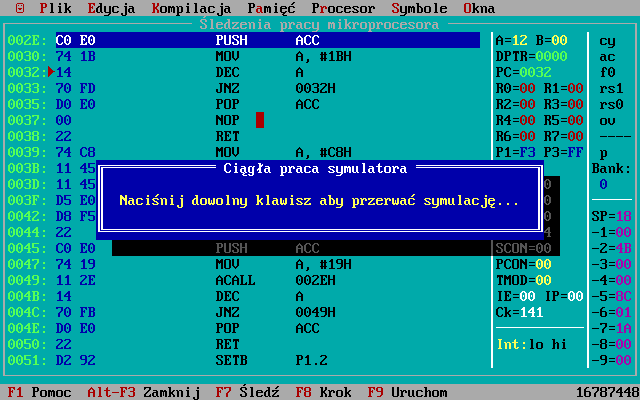Click the Int: lo hi indicator
Viewport: 640px width, 400px height.
(x=531, y=344)
